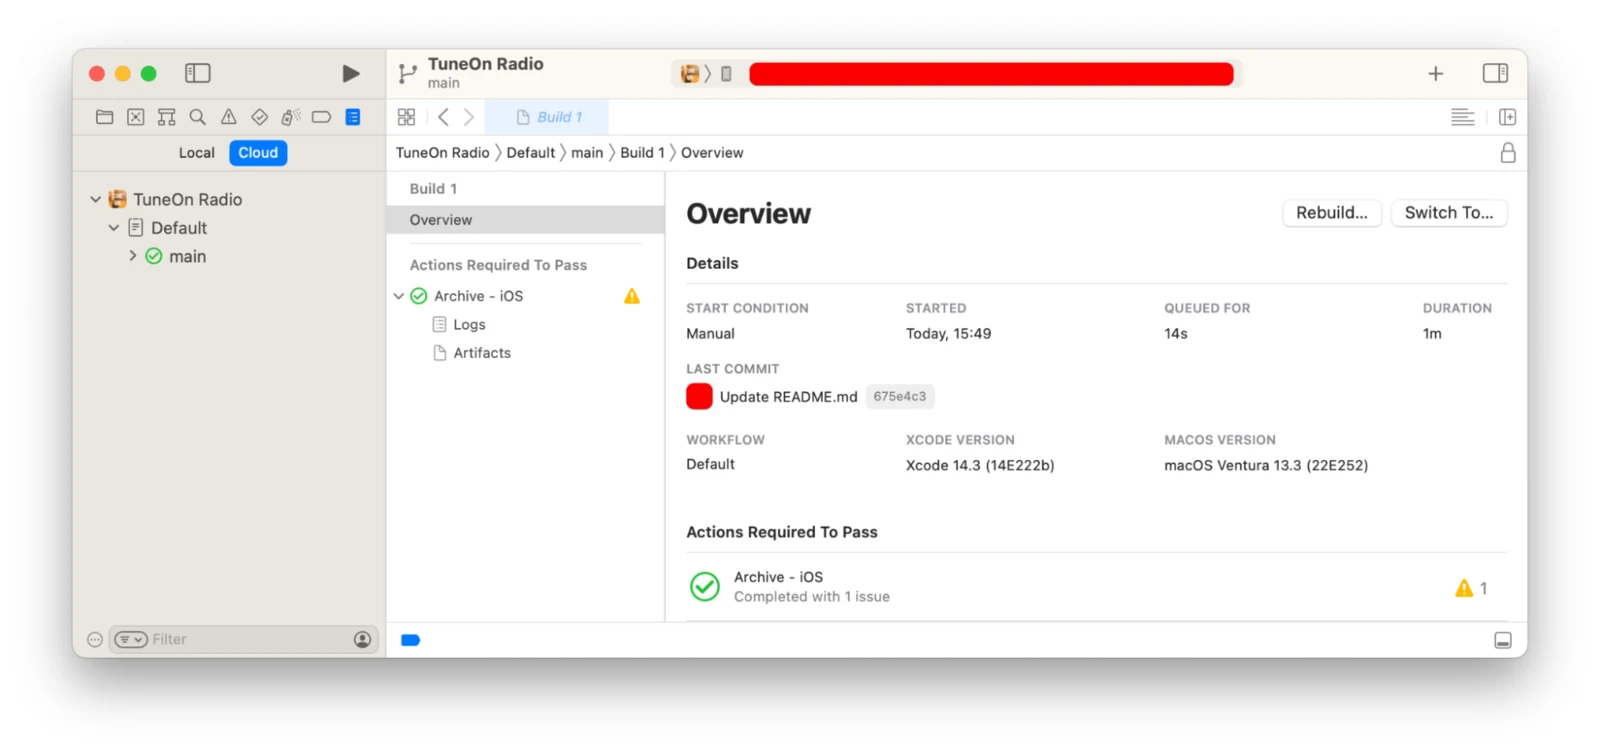The height and width of the screenshot is (753, 1600).
Task: Collapse the Archive - iOS action
Action: (x=399, y=296)
